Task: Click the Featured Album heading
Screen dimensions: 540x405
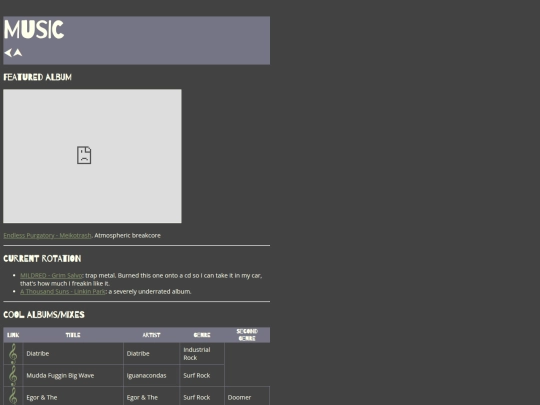Action: point(38,77)
